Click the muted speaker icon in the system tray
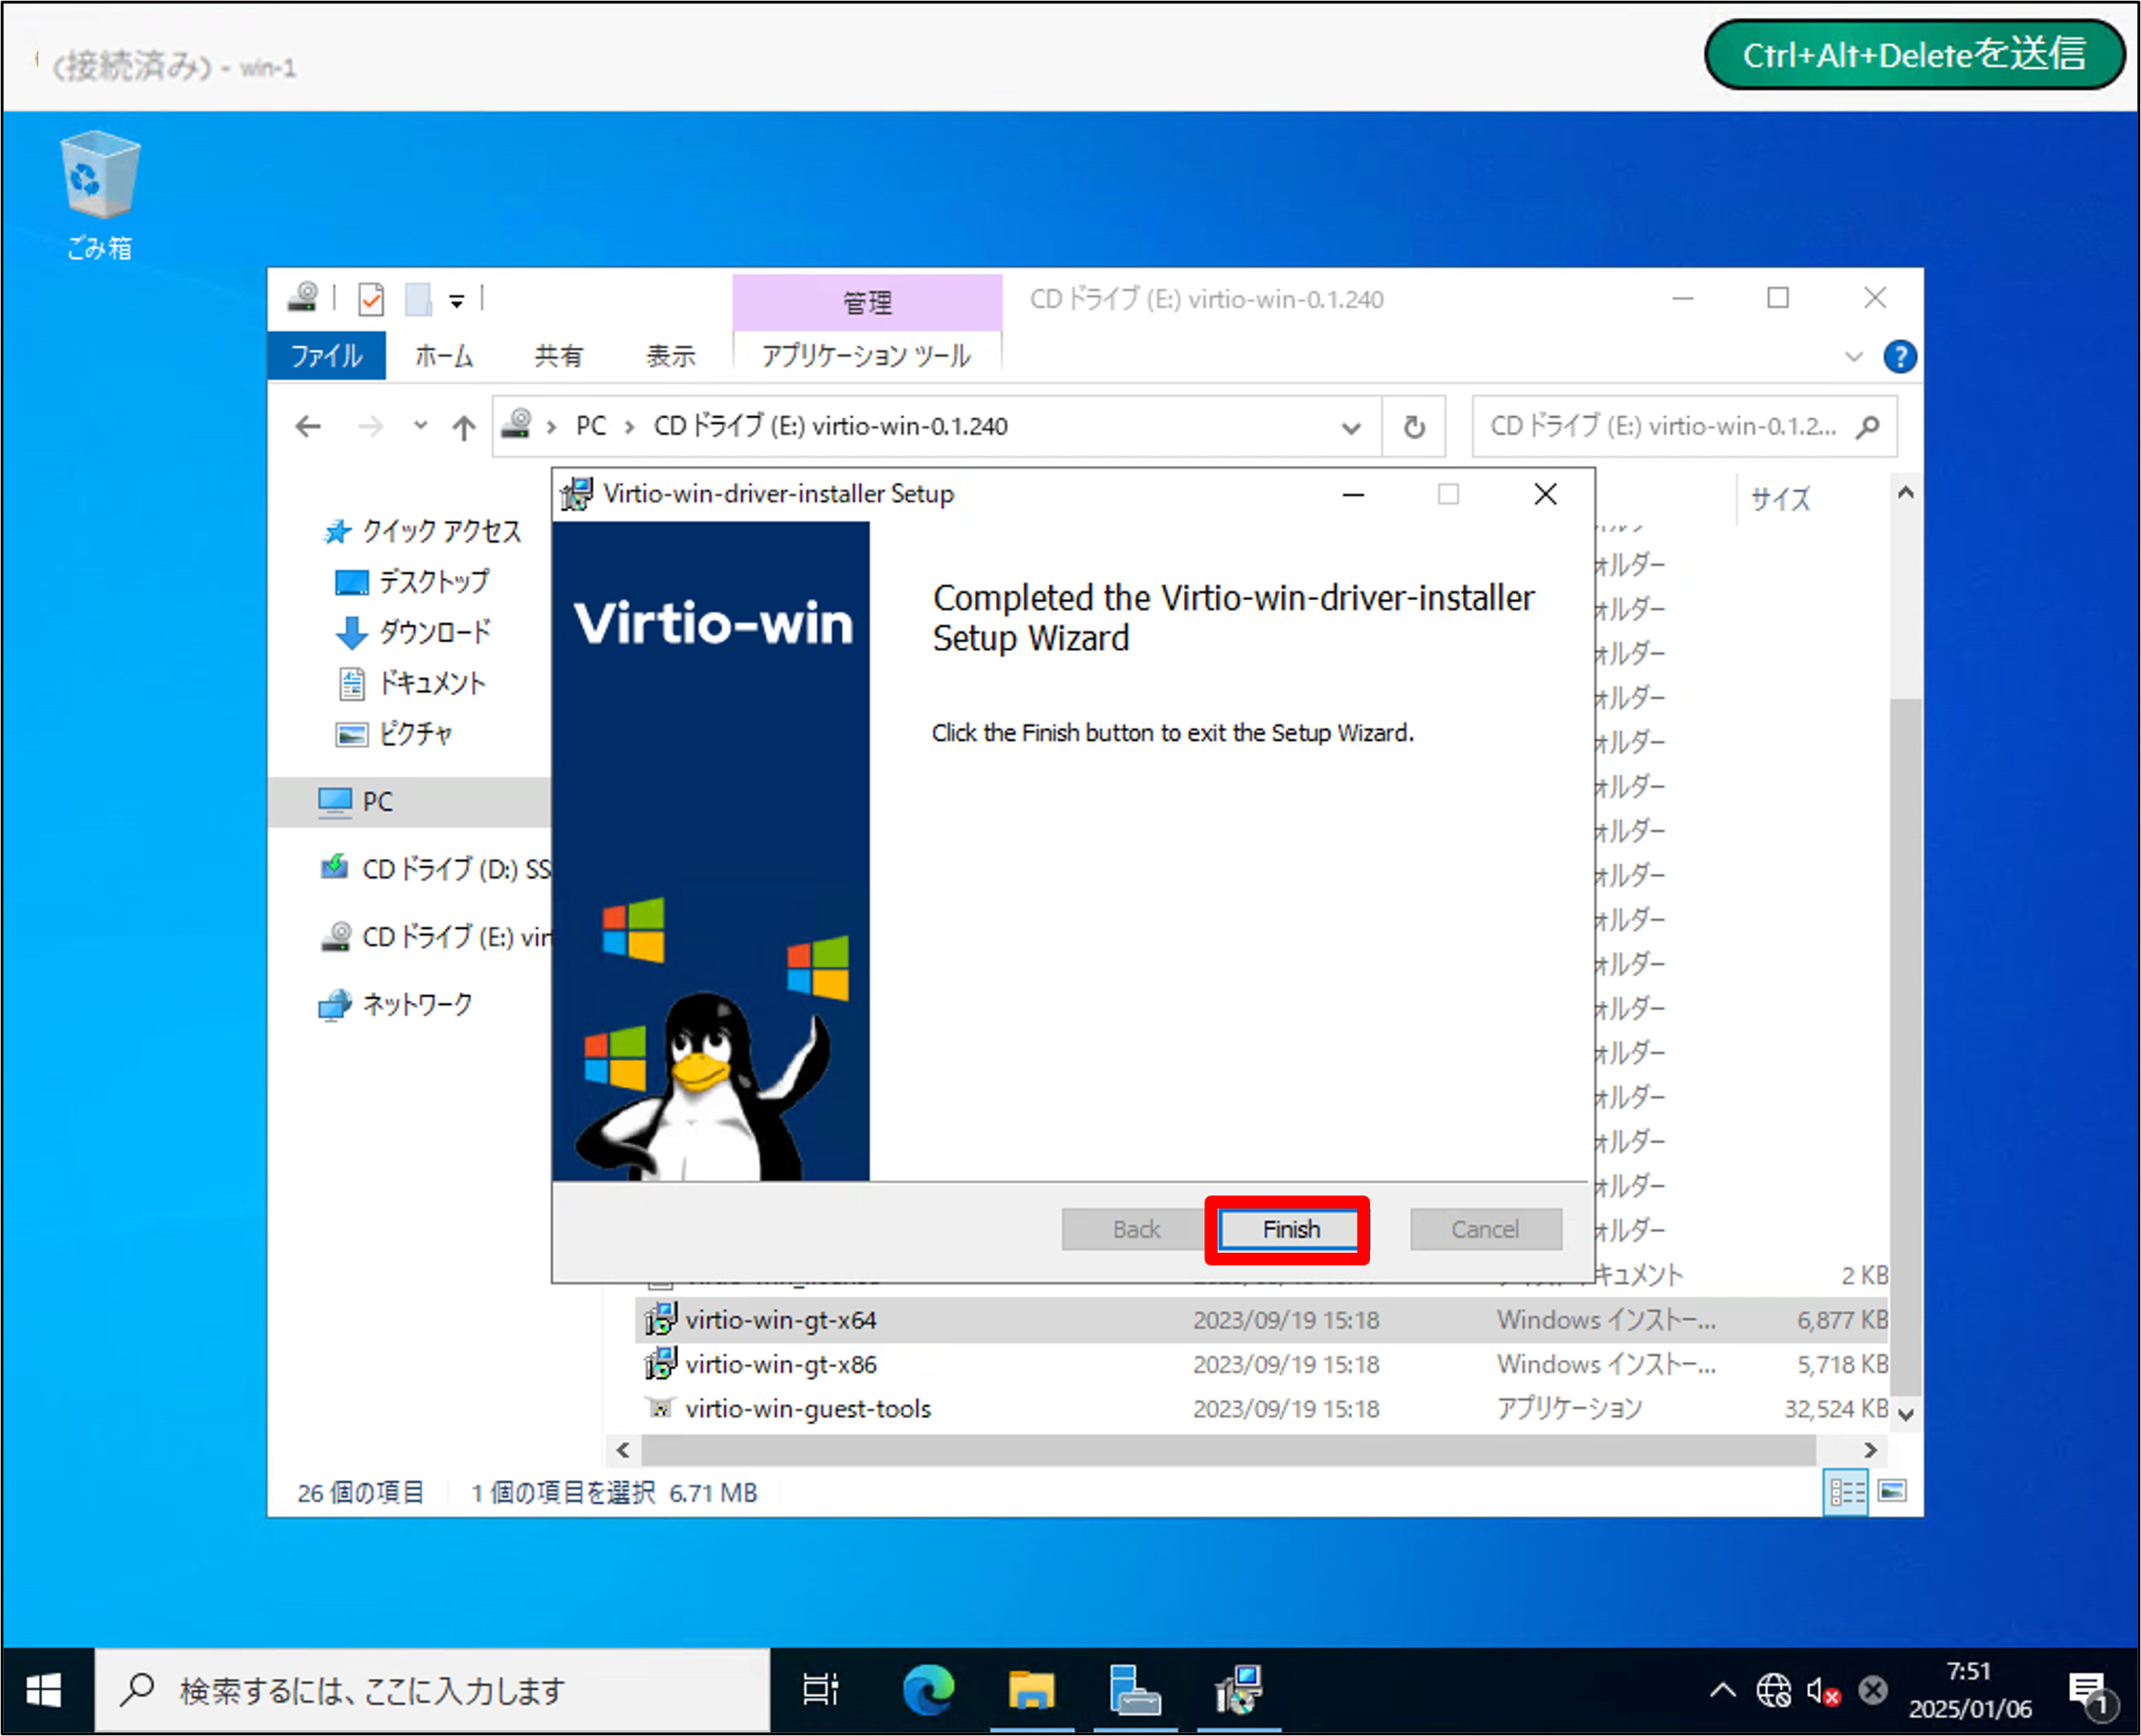Image resolution: width=2141 pixels, height=1736 pixels. 1822,1692
